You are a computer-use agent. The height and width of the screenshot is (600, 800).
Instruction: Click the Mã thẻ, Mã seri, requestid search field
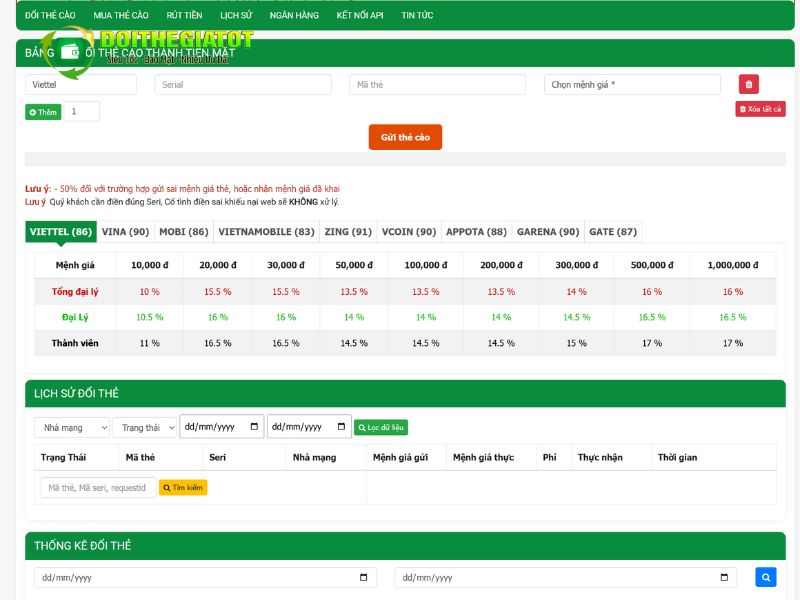point(98,488)
